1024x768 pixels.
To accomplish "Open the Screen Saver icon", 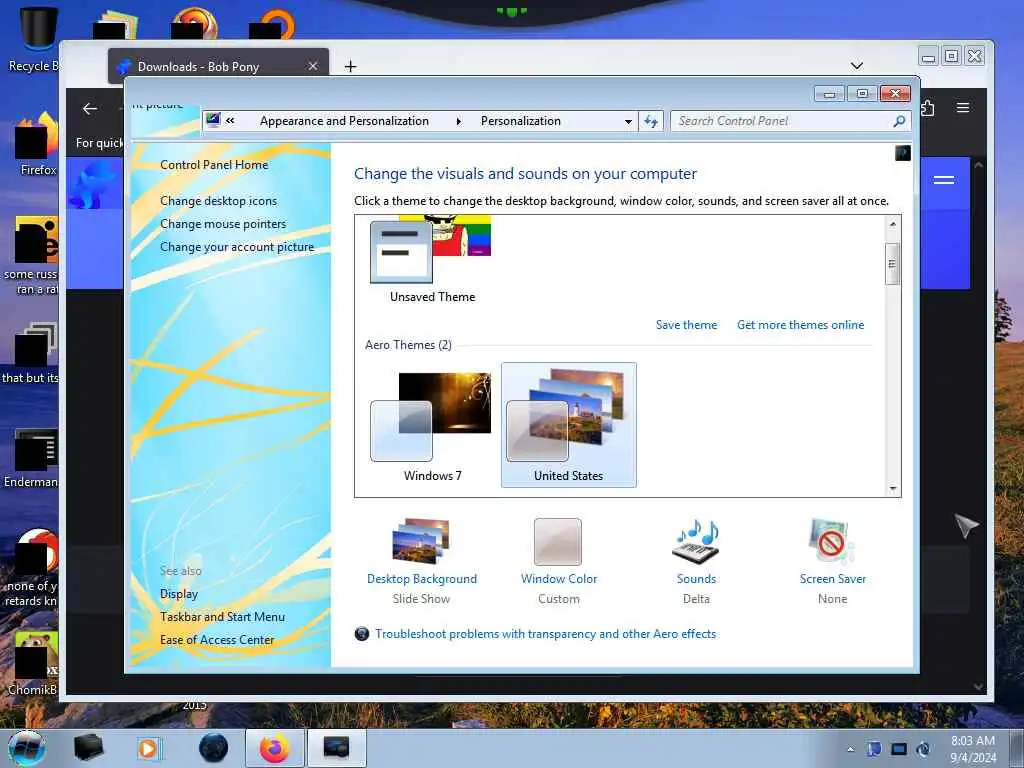I will pos(831,541).
